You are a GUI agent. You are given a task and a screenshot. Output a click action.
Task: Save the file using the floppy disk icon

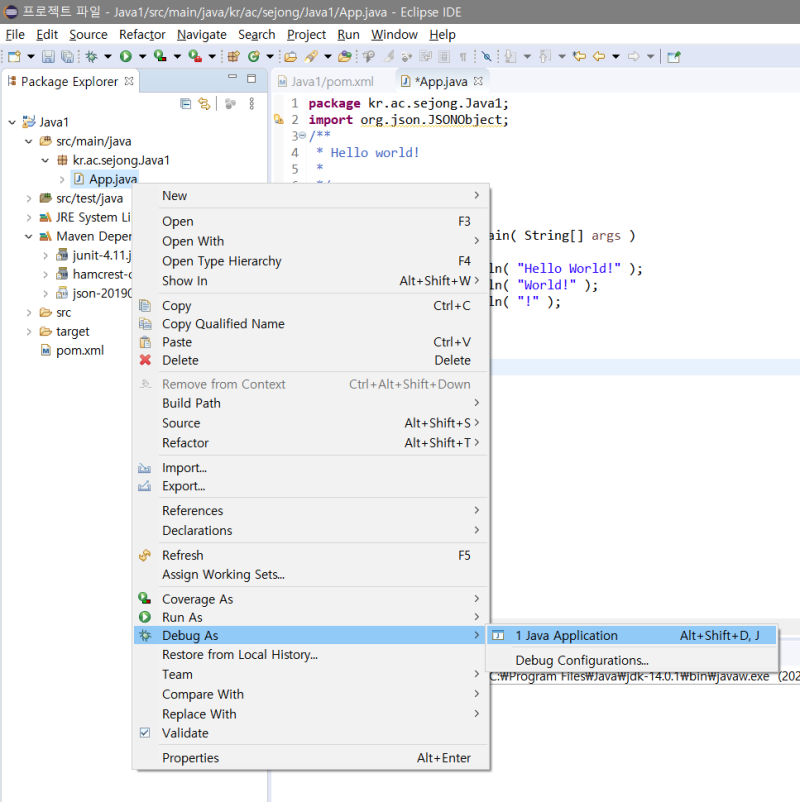pyautogui.click(x=47, y=57)
